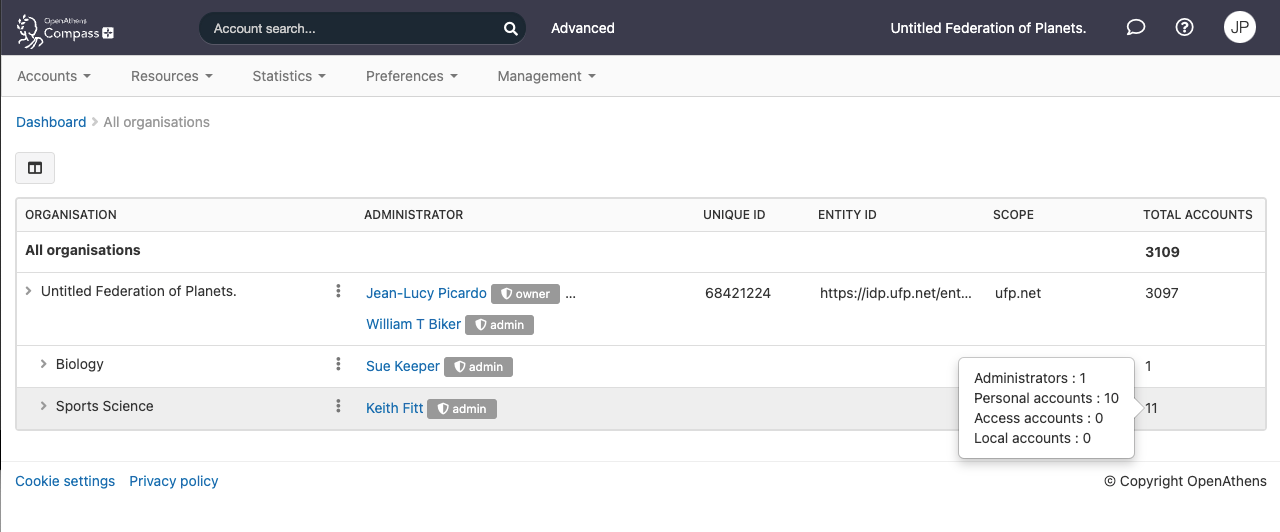Viewport: 1280px width, 532px height.
Task: Open actions menu for Untitled Federation row
Action: click(339, 292)
